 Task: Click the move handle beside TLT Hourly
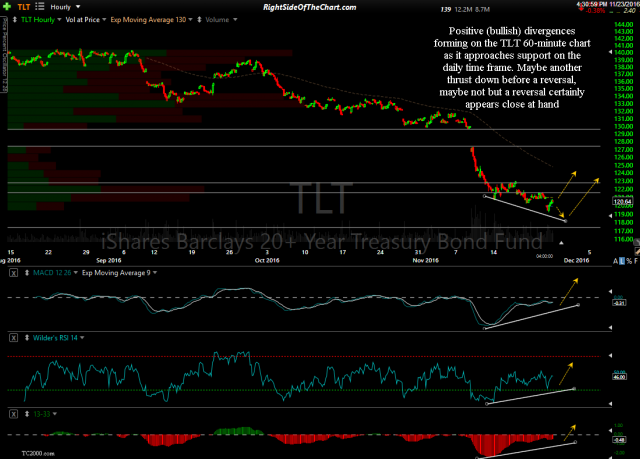coord(15,20)
